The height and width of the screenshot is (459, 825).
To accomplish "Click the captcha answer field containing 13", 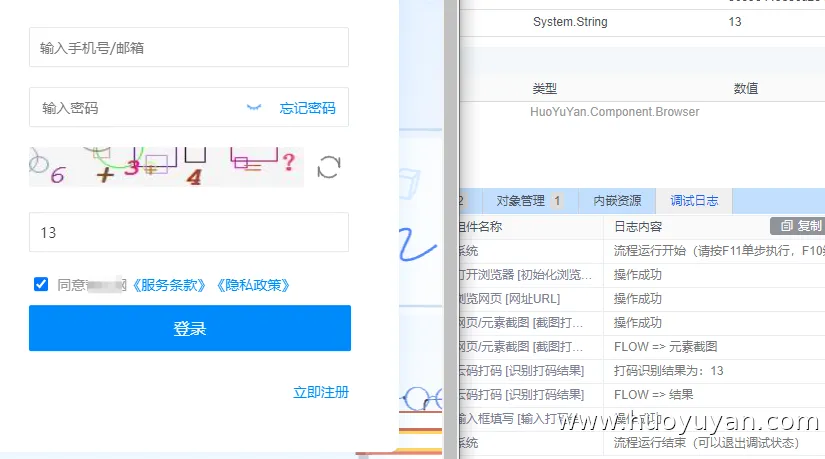I will tap(189, 232).
